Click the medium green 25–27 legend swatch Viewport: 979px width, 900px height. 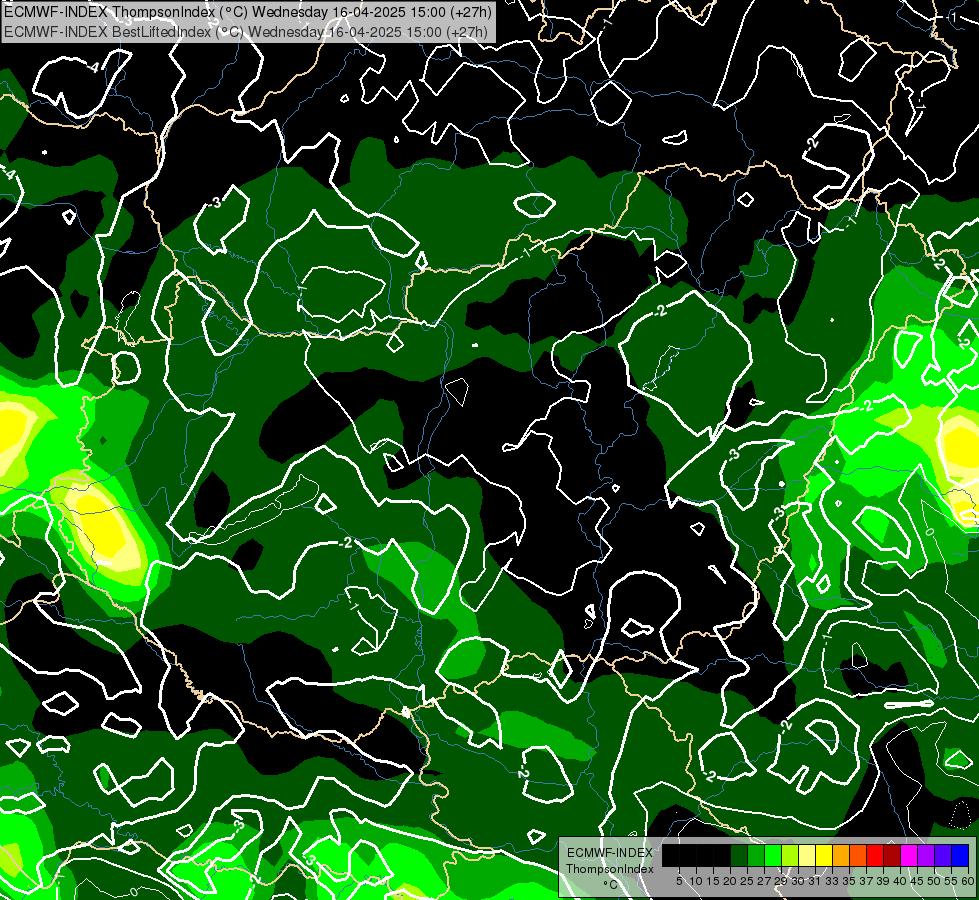click(756, 855)
